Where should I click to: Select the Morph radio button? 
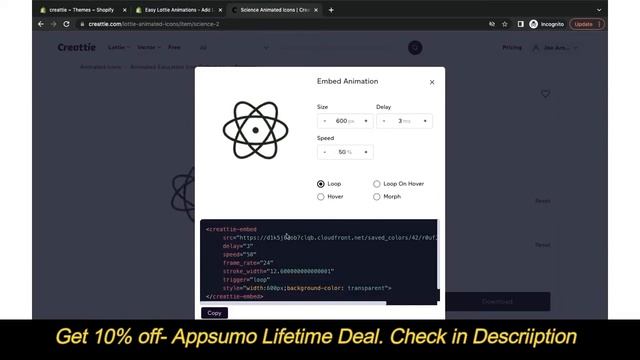pyautogui.click(x=377, y=197)
